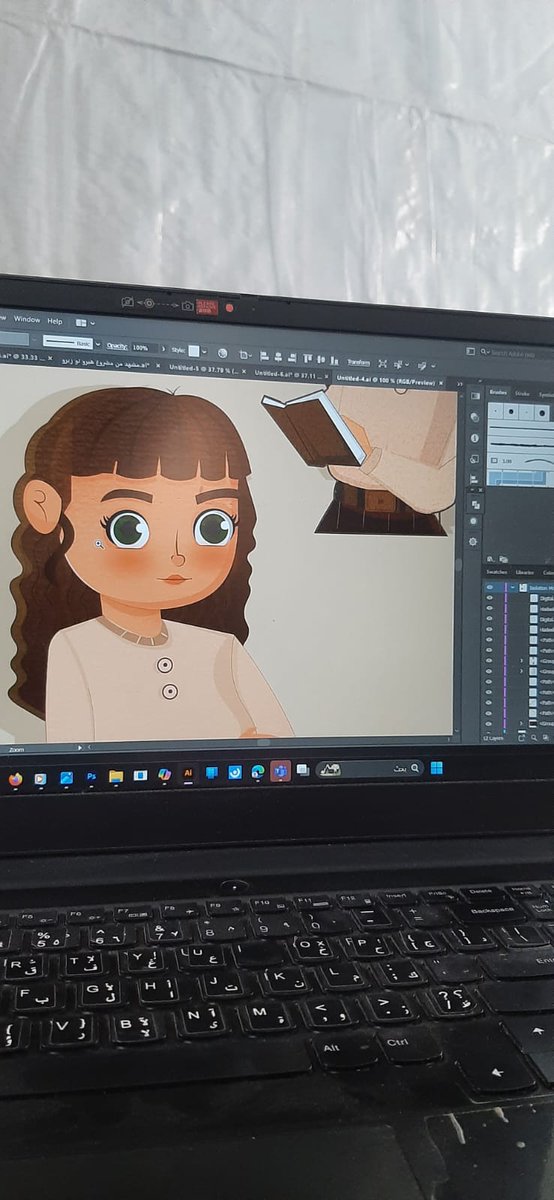The height and width of the screenshot is (1200, 554).
Task: Select the highlighted blue brush row in Brushes
Action: [x=517, y=478]
